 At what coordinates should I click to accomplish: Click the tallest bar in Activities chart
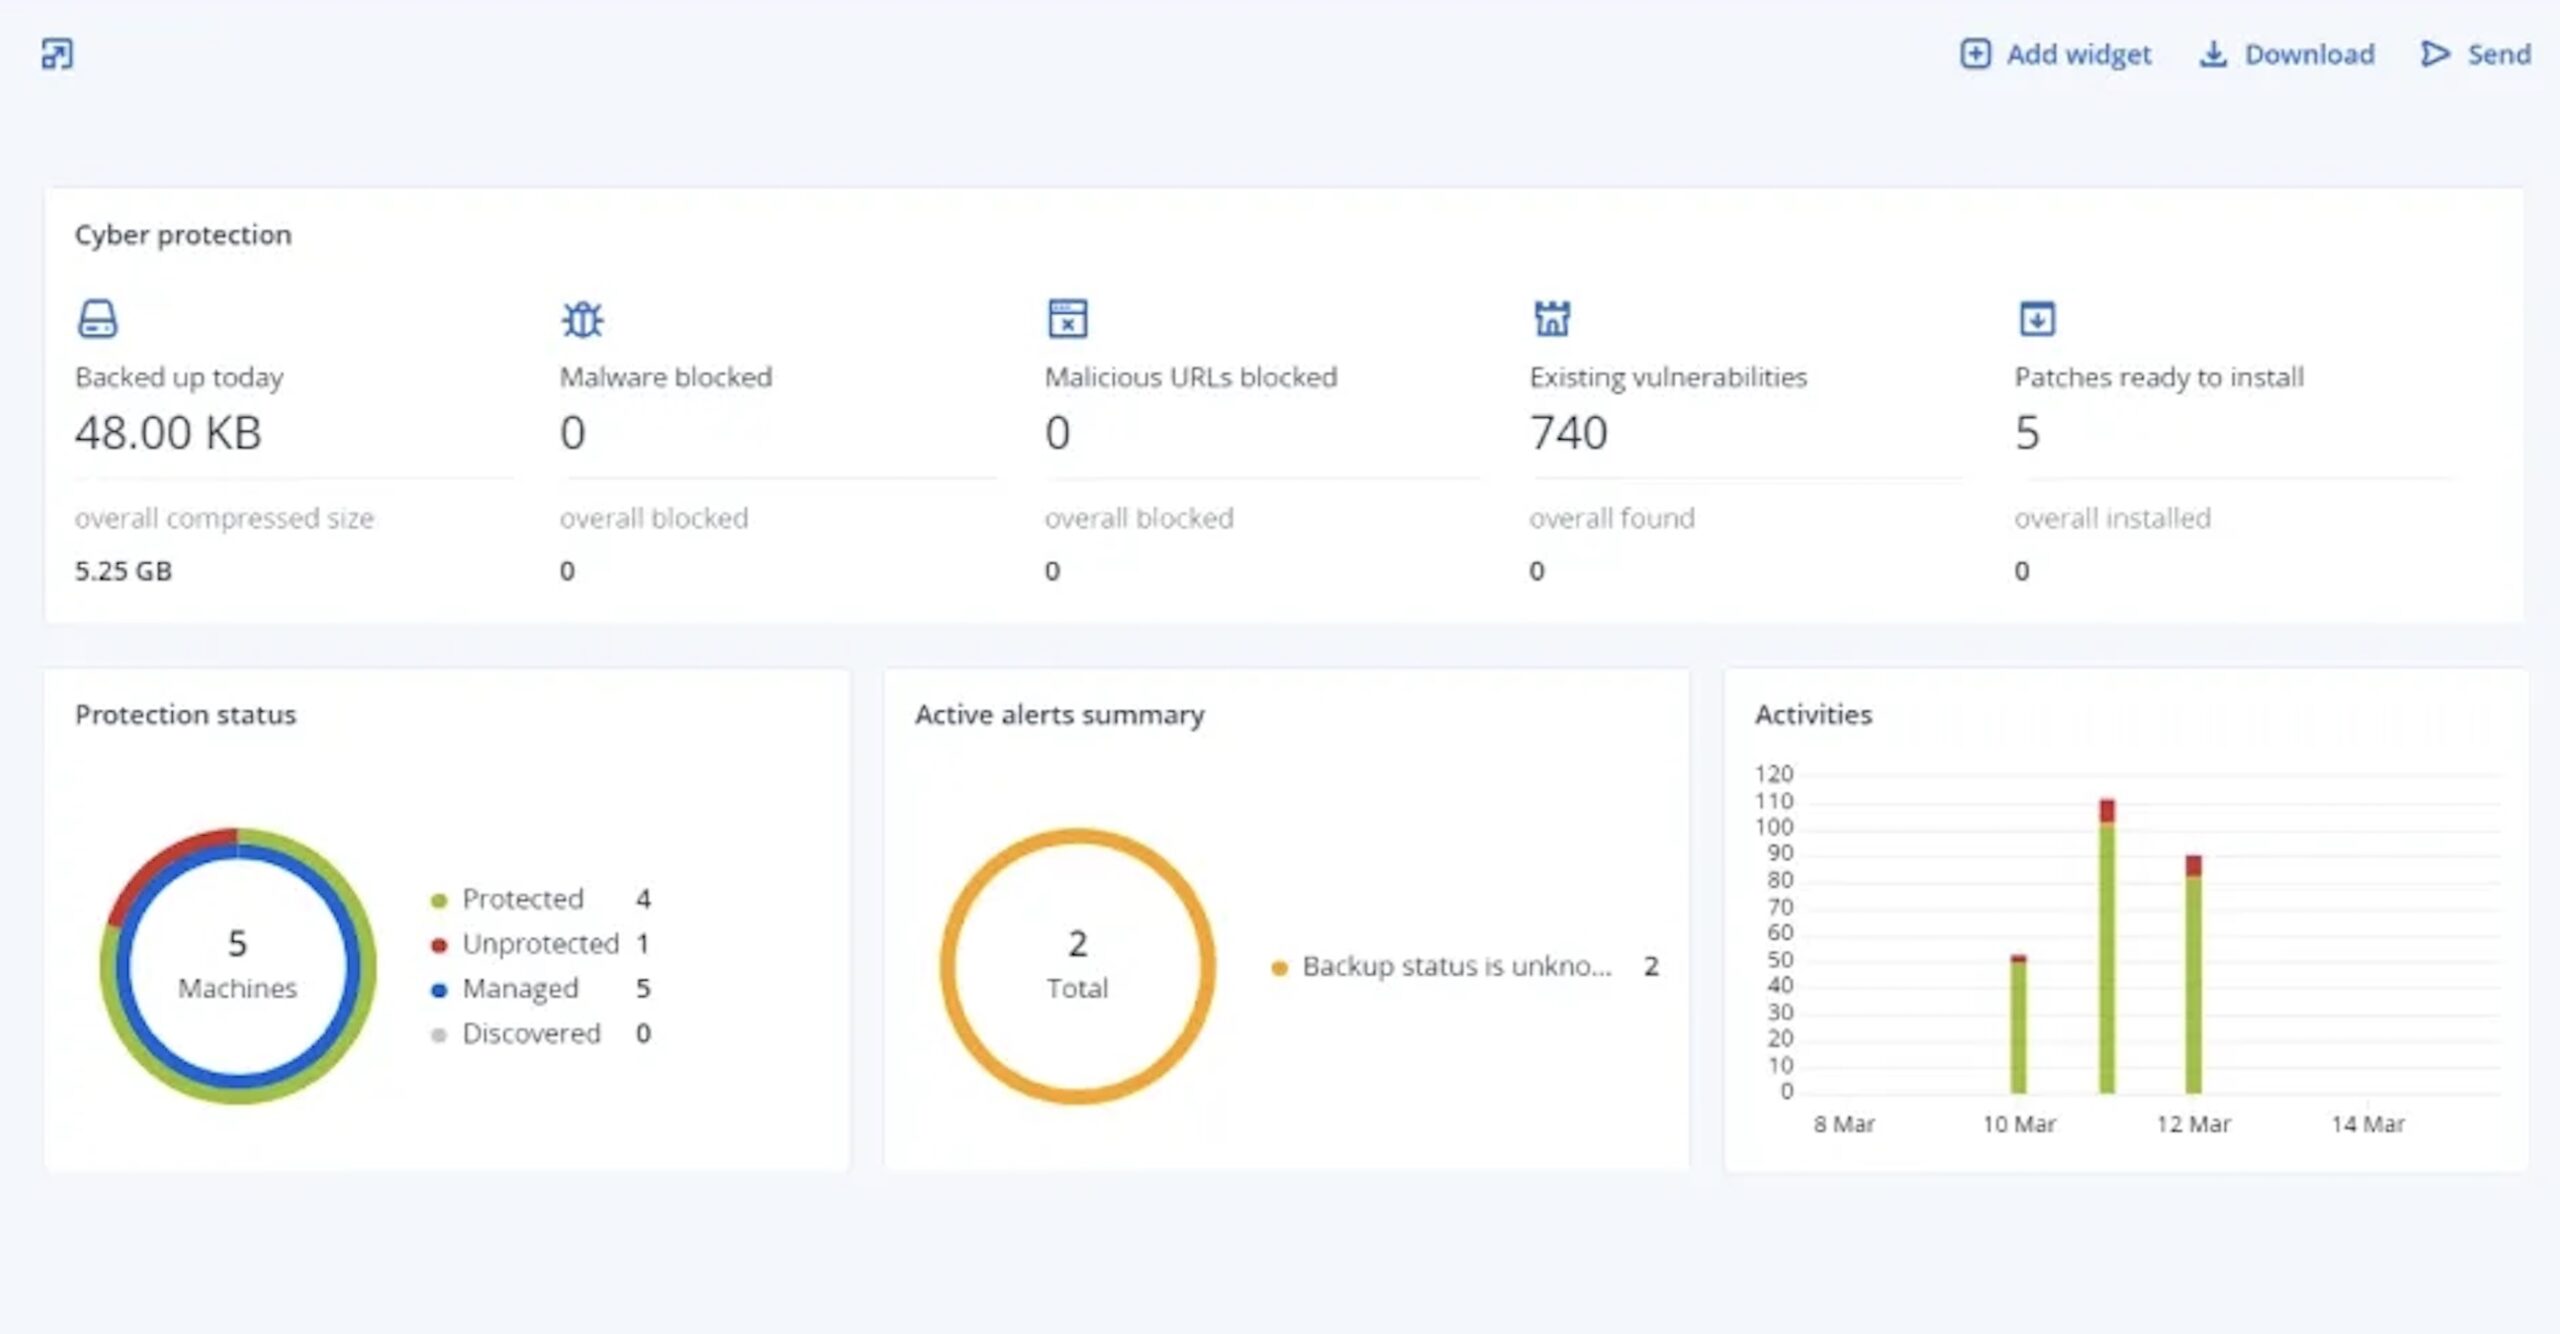click(x=2107, y=945)
